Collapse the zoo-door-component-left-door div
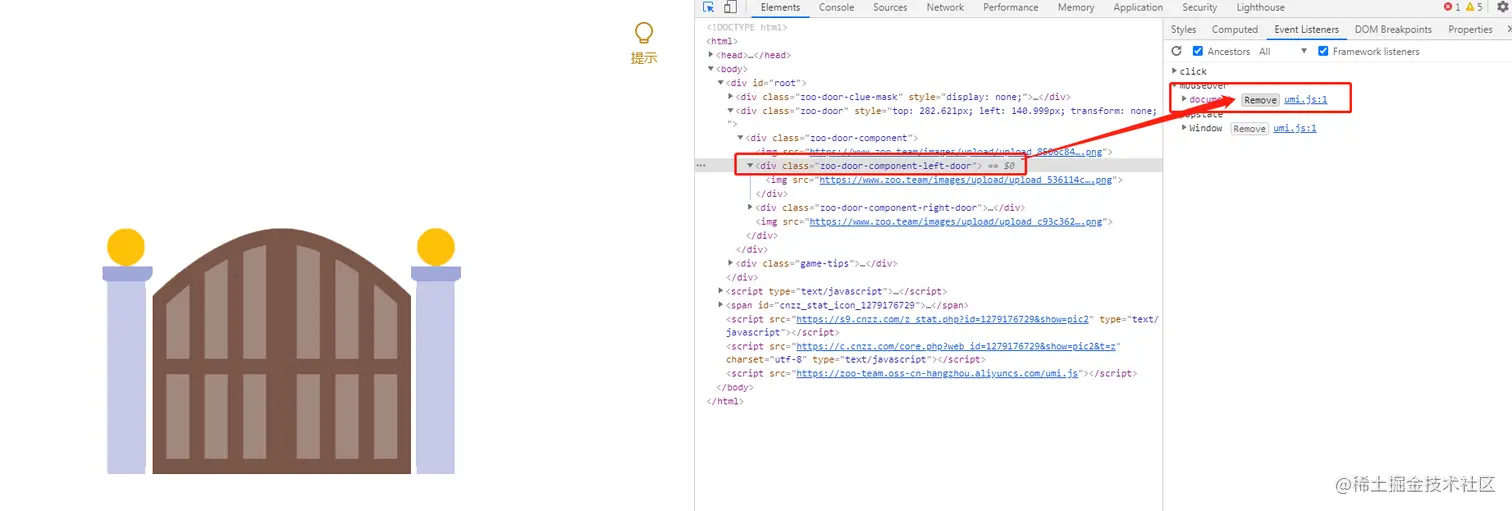Viewport: 1512px width, 511px height. click(751, 165)
